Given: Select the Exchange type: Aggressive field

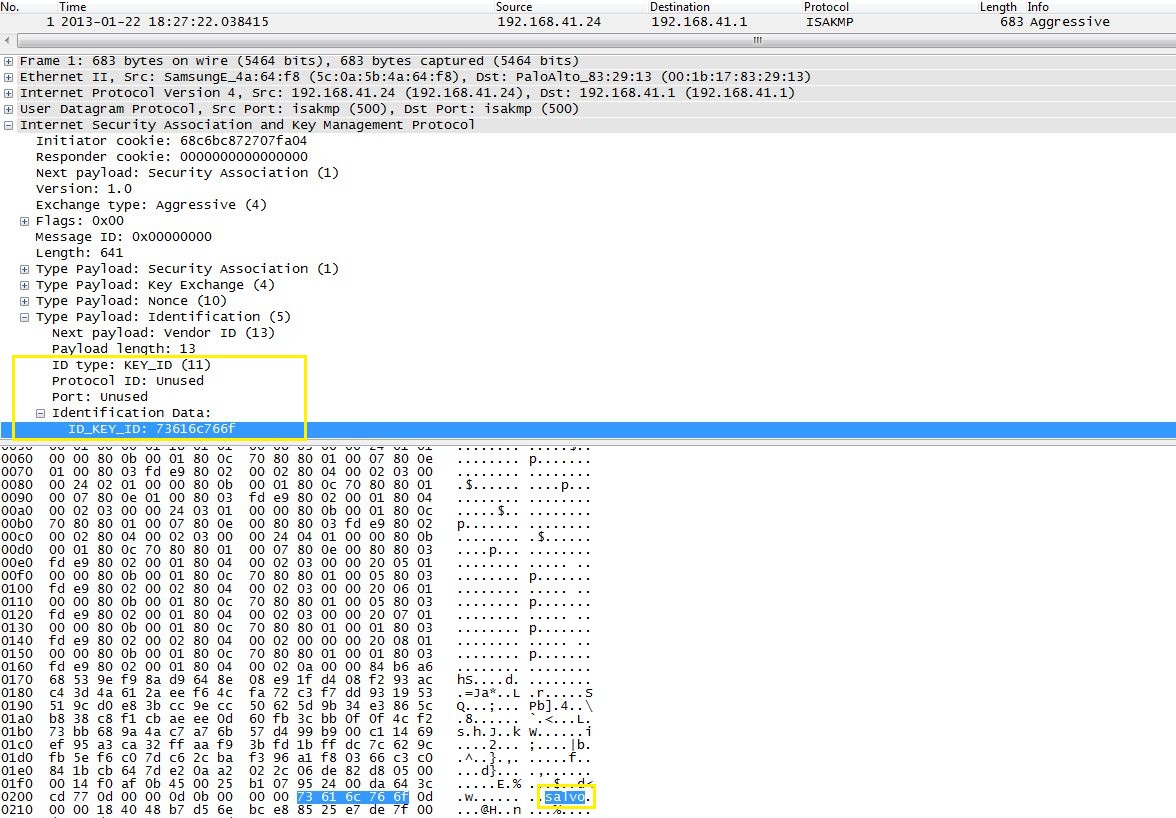Looking at the screenshot, I should [152, 205].
